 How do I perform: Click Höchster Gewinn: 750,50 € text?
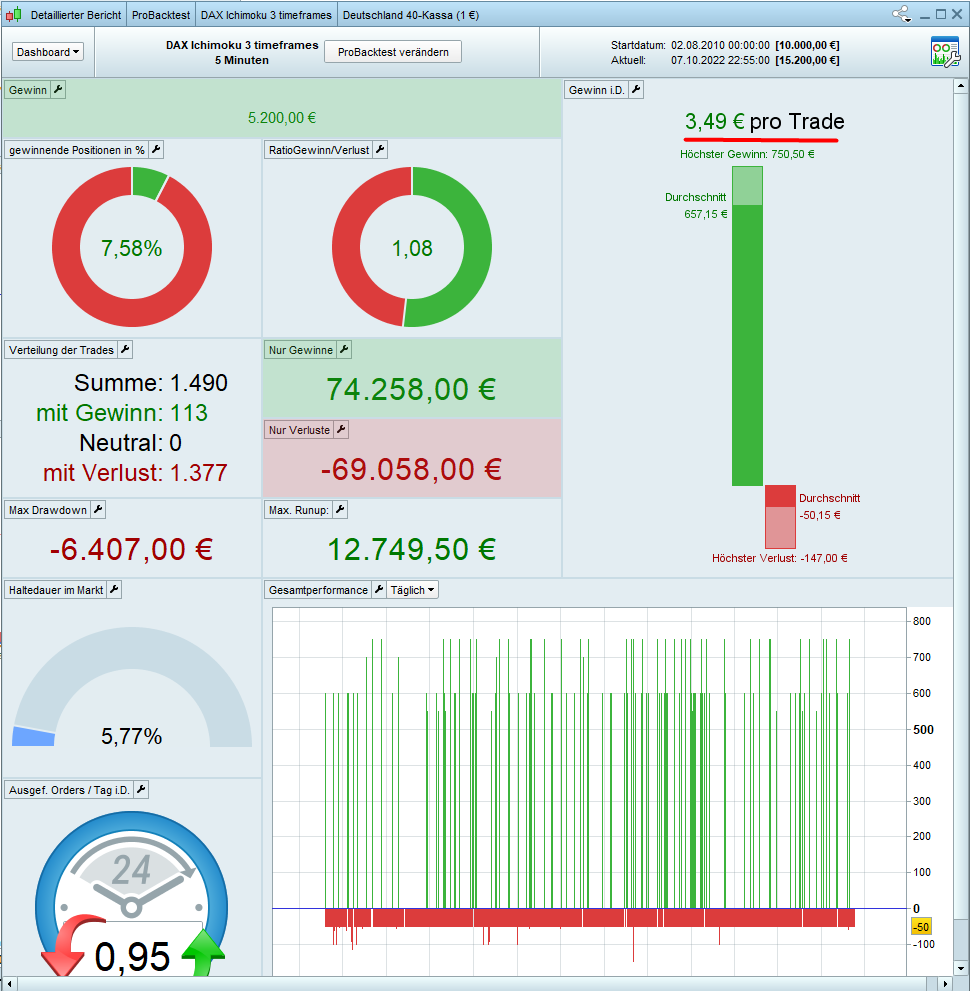pyautogui.click(x=747, y=154)
